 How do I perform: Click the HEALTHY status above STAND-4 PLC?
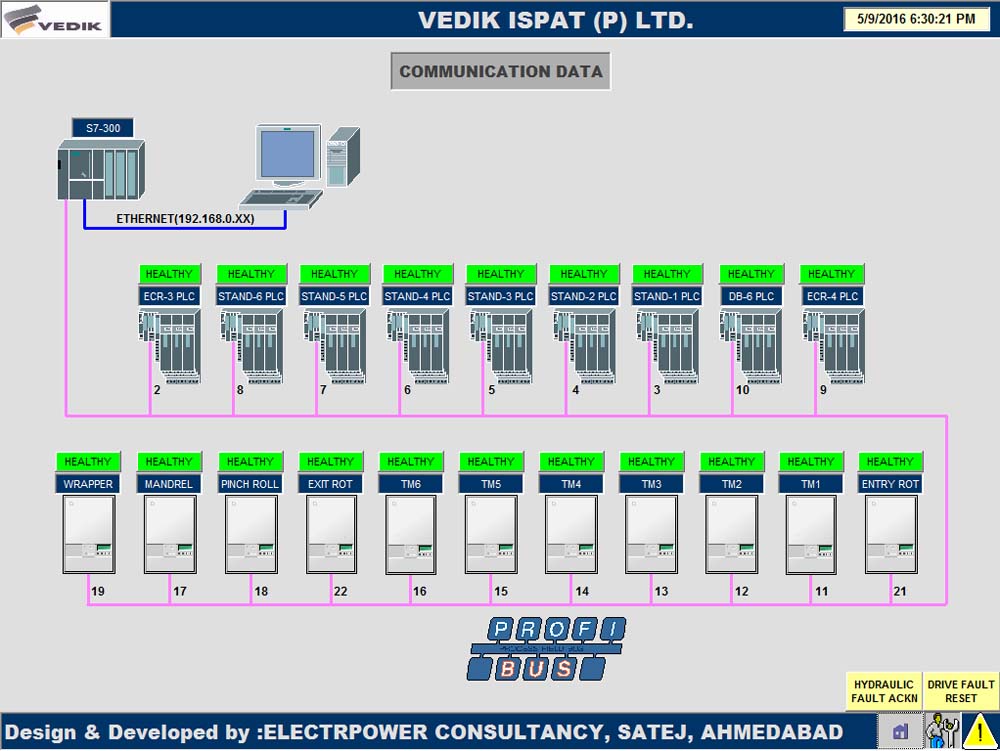[x=418, y=274]
